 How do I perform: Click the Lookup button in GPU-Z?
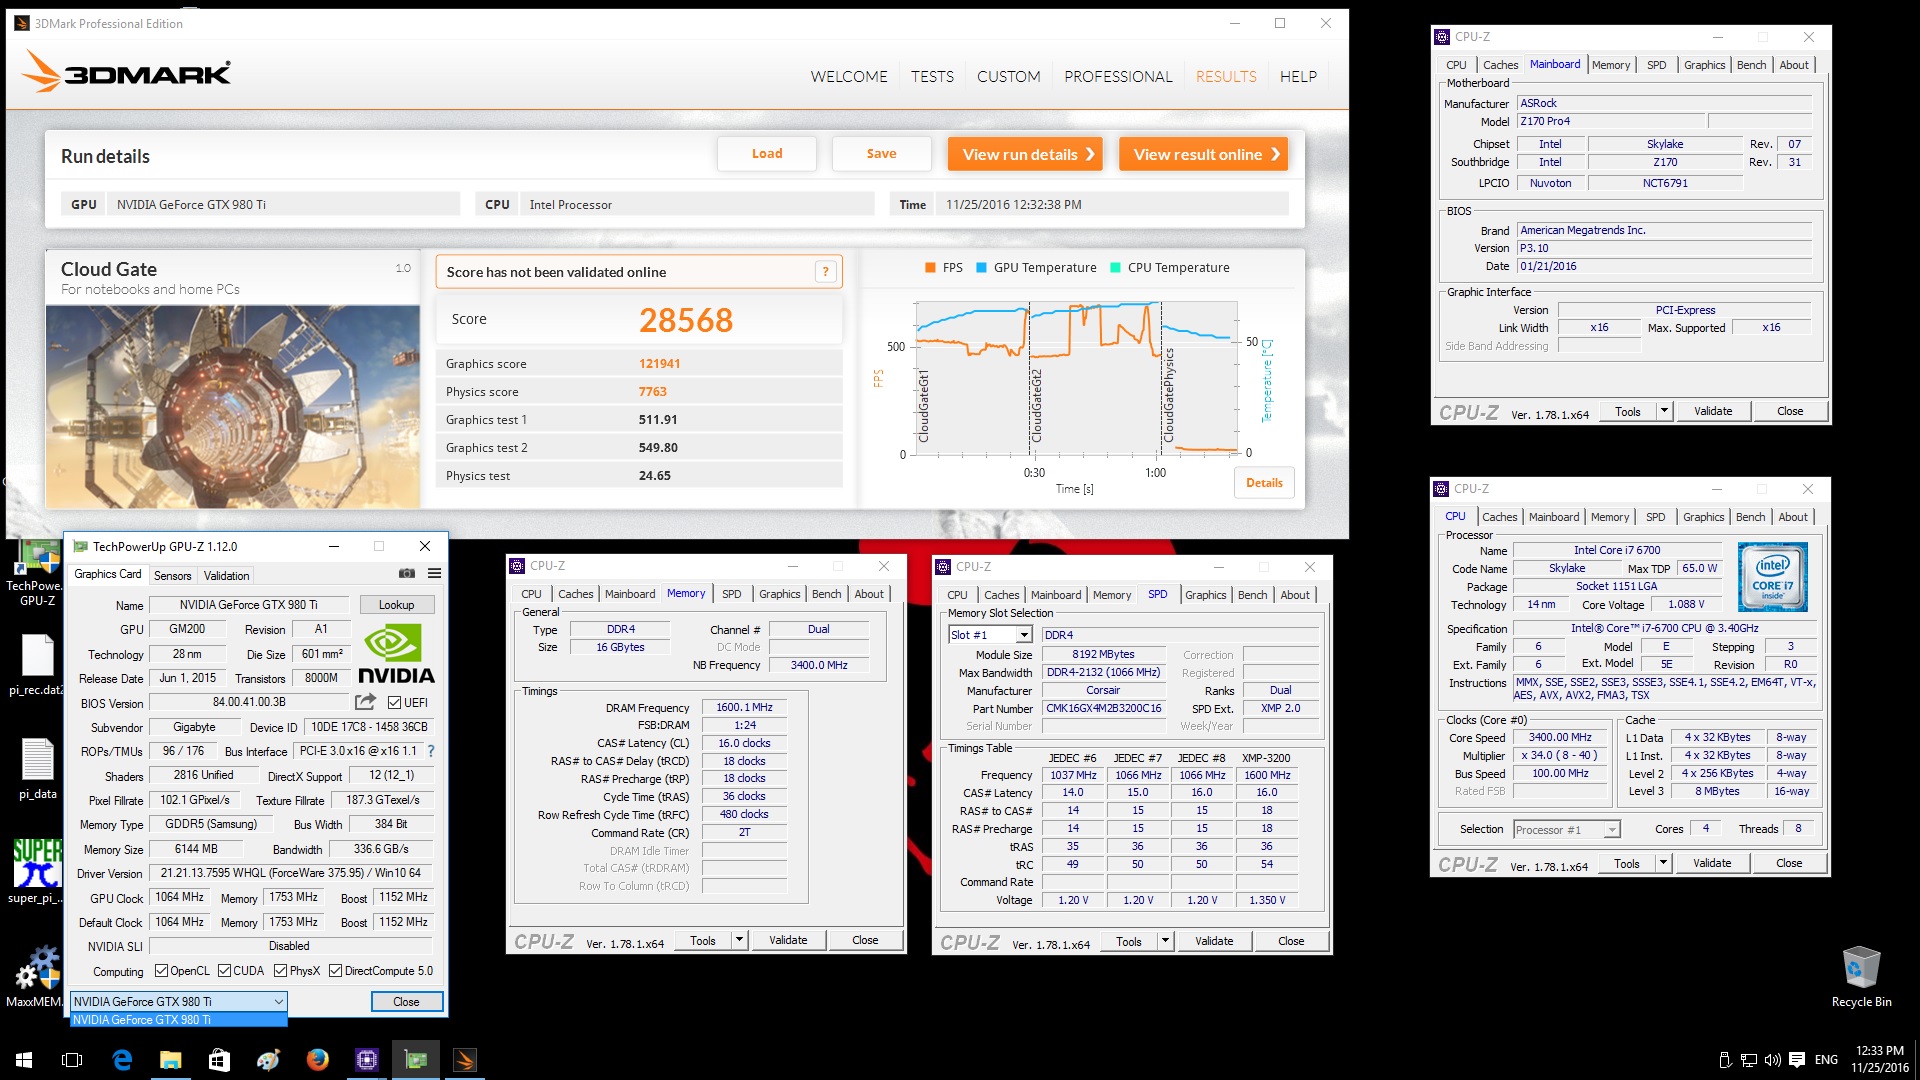[396, 605]
